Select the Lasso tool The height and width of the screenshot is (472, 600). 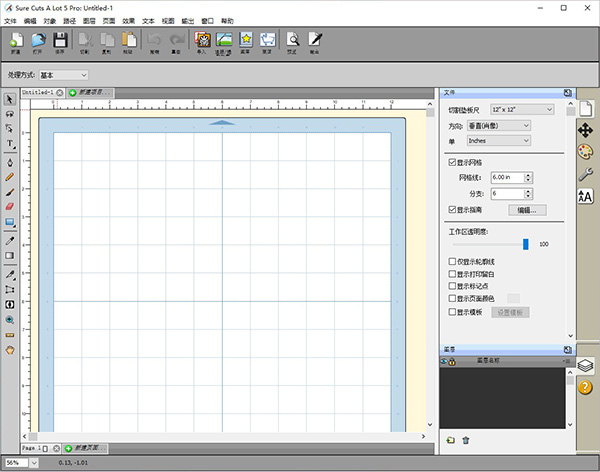(x=10, y=114)
